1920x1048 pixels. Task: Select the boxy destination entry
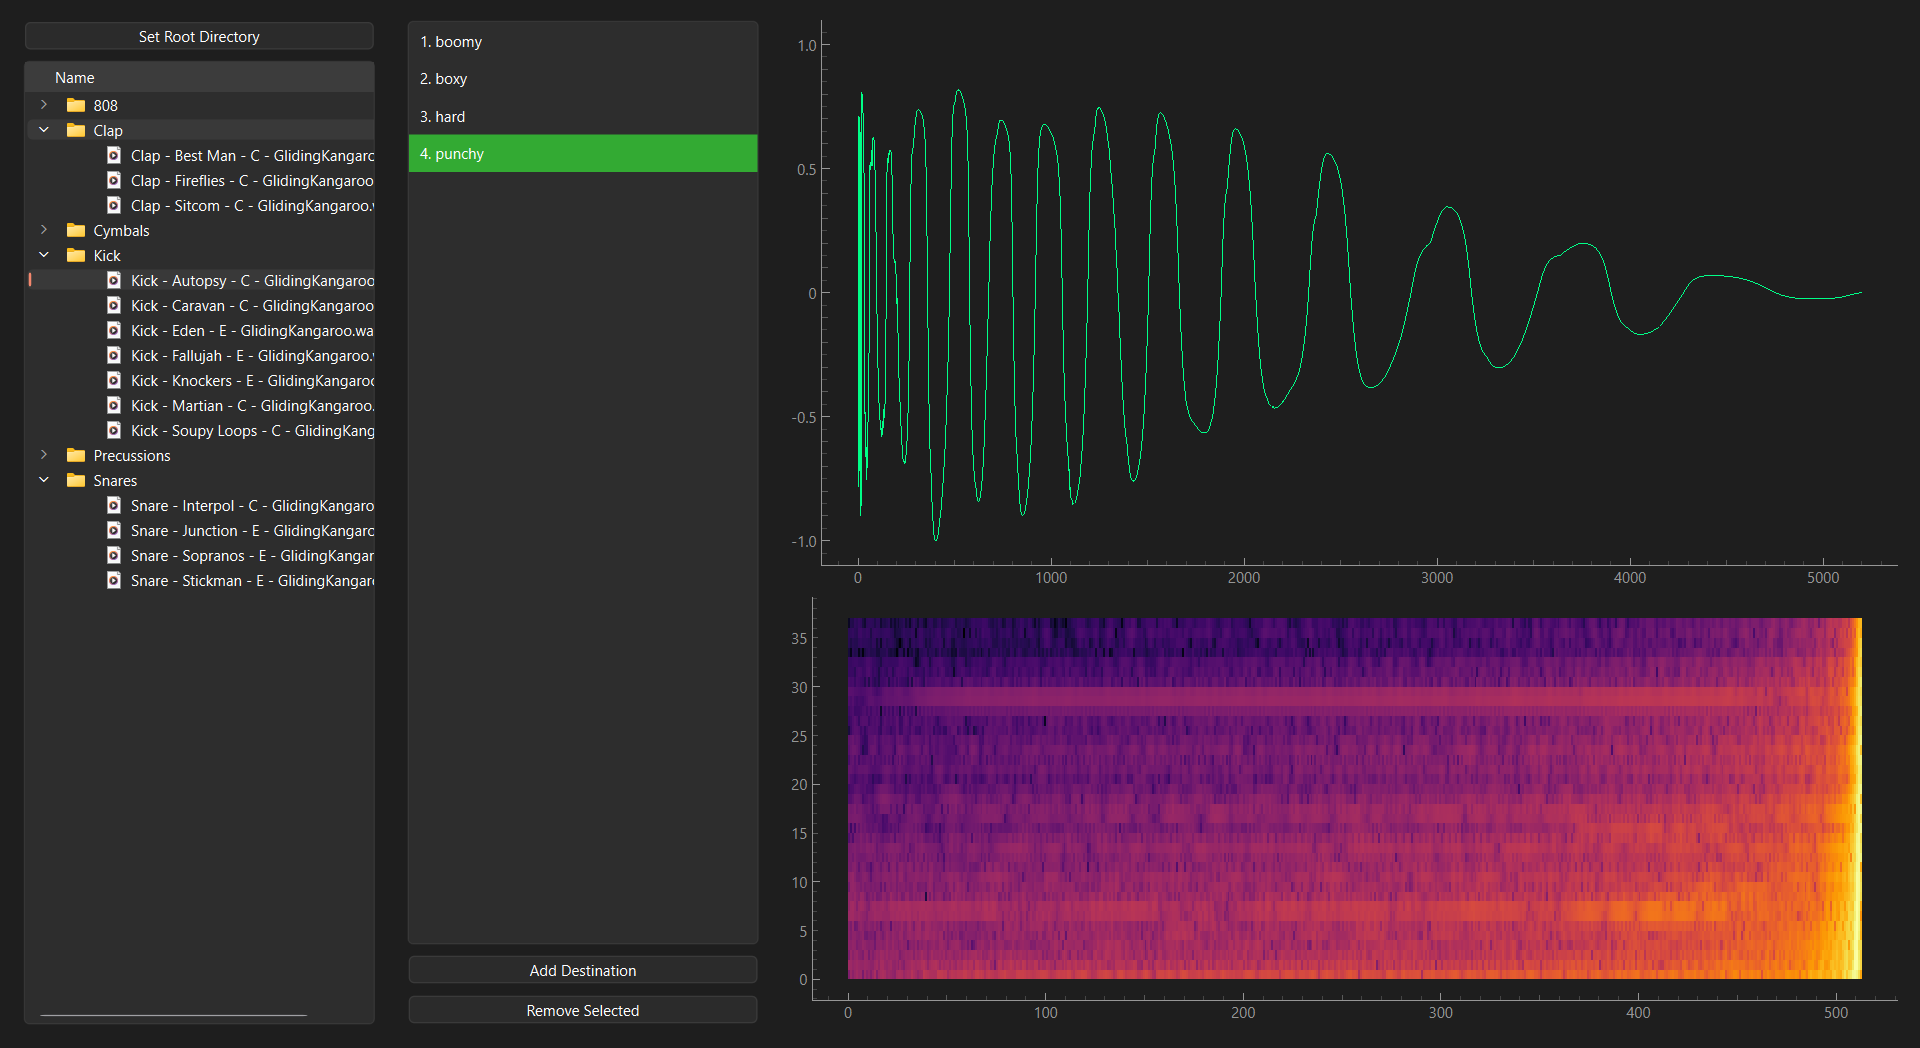pos(582,79)
